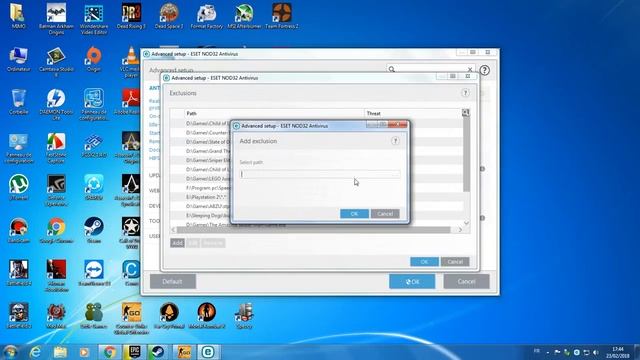Open the Corbeille recycle bin

coord(18,102)
